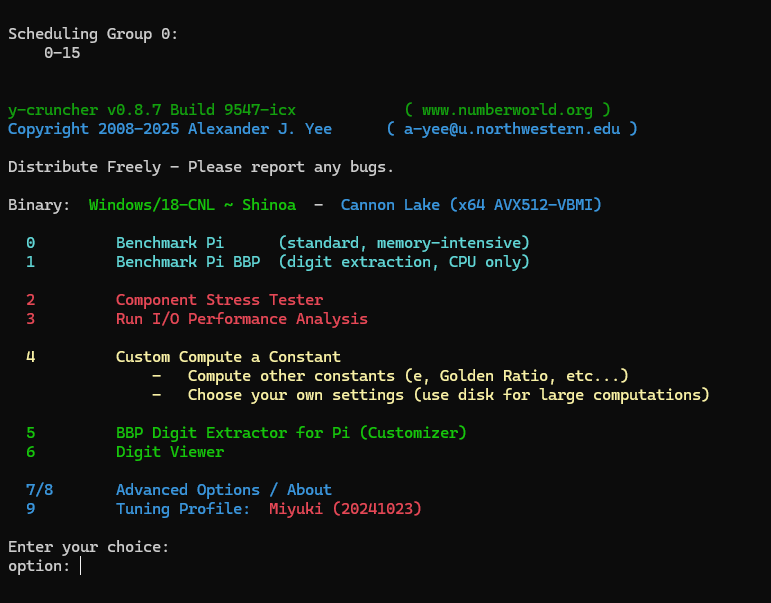Open the Digit Viewer option
The image size is (771, 603).
170,452
